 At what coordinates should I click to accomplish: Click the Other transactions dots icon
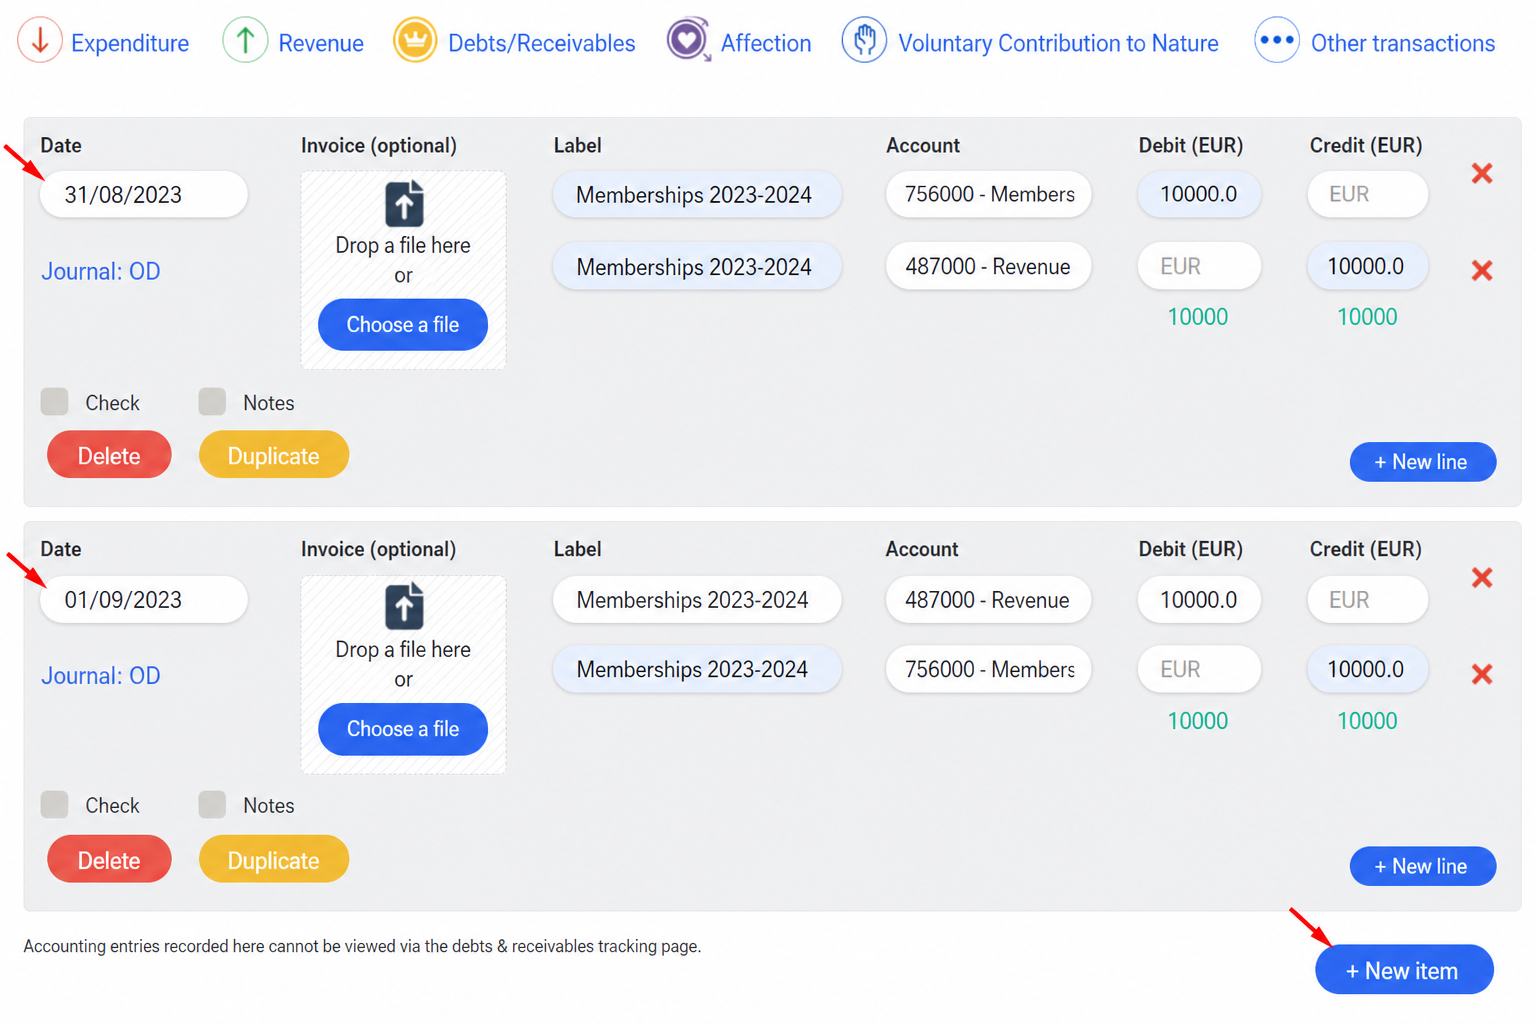pos(1277,41)
